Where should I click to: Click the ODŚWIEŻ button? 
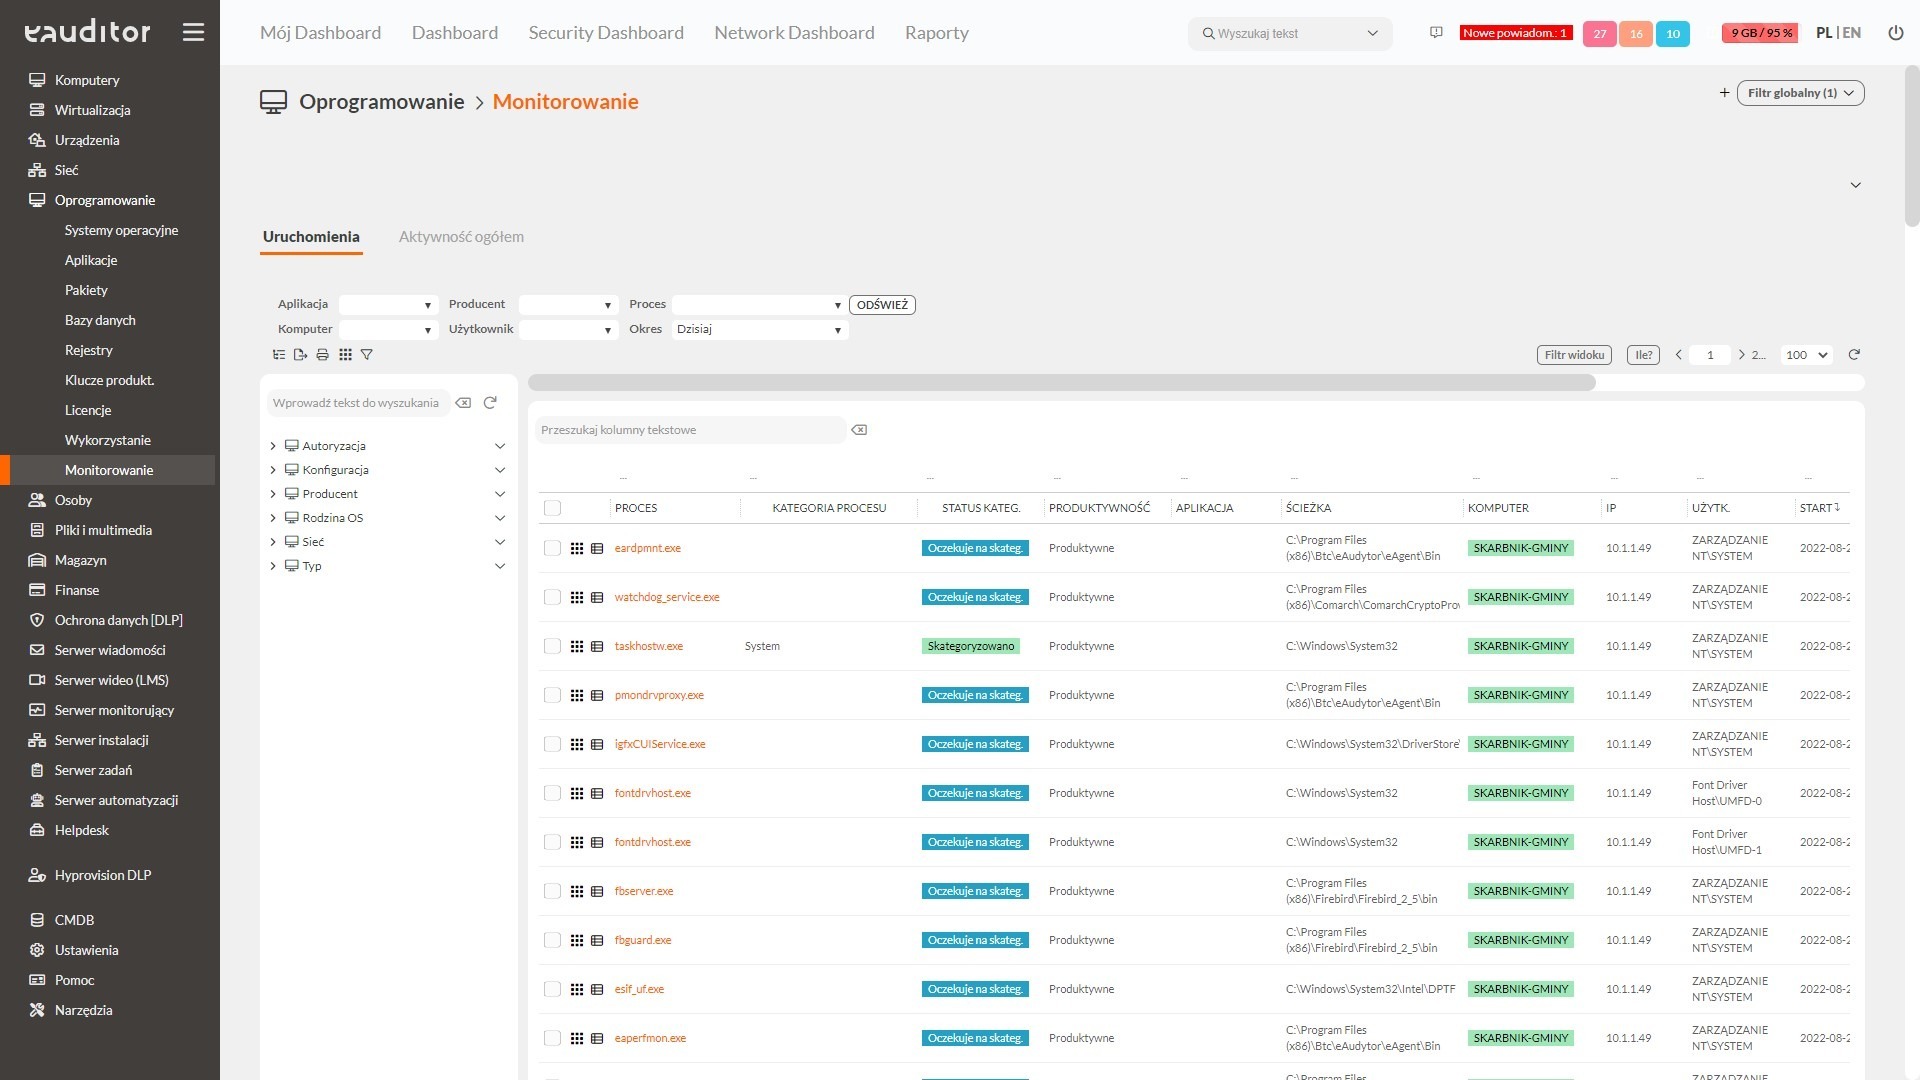click(x=881, y=303)
